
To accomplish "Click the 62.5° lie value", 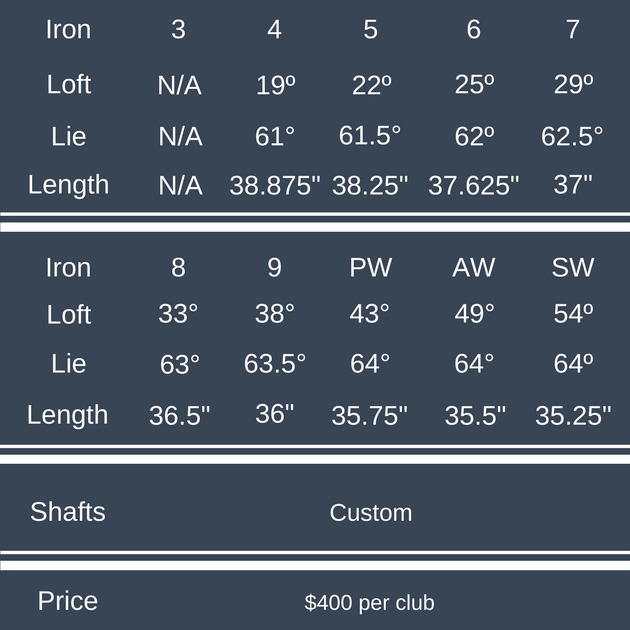I will (572, 135).
